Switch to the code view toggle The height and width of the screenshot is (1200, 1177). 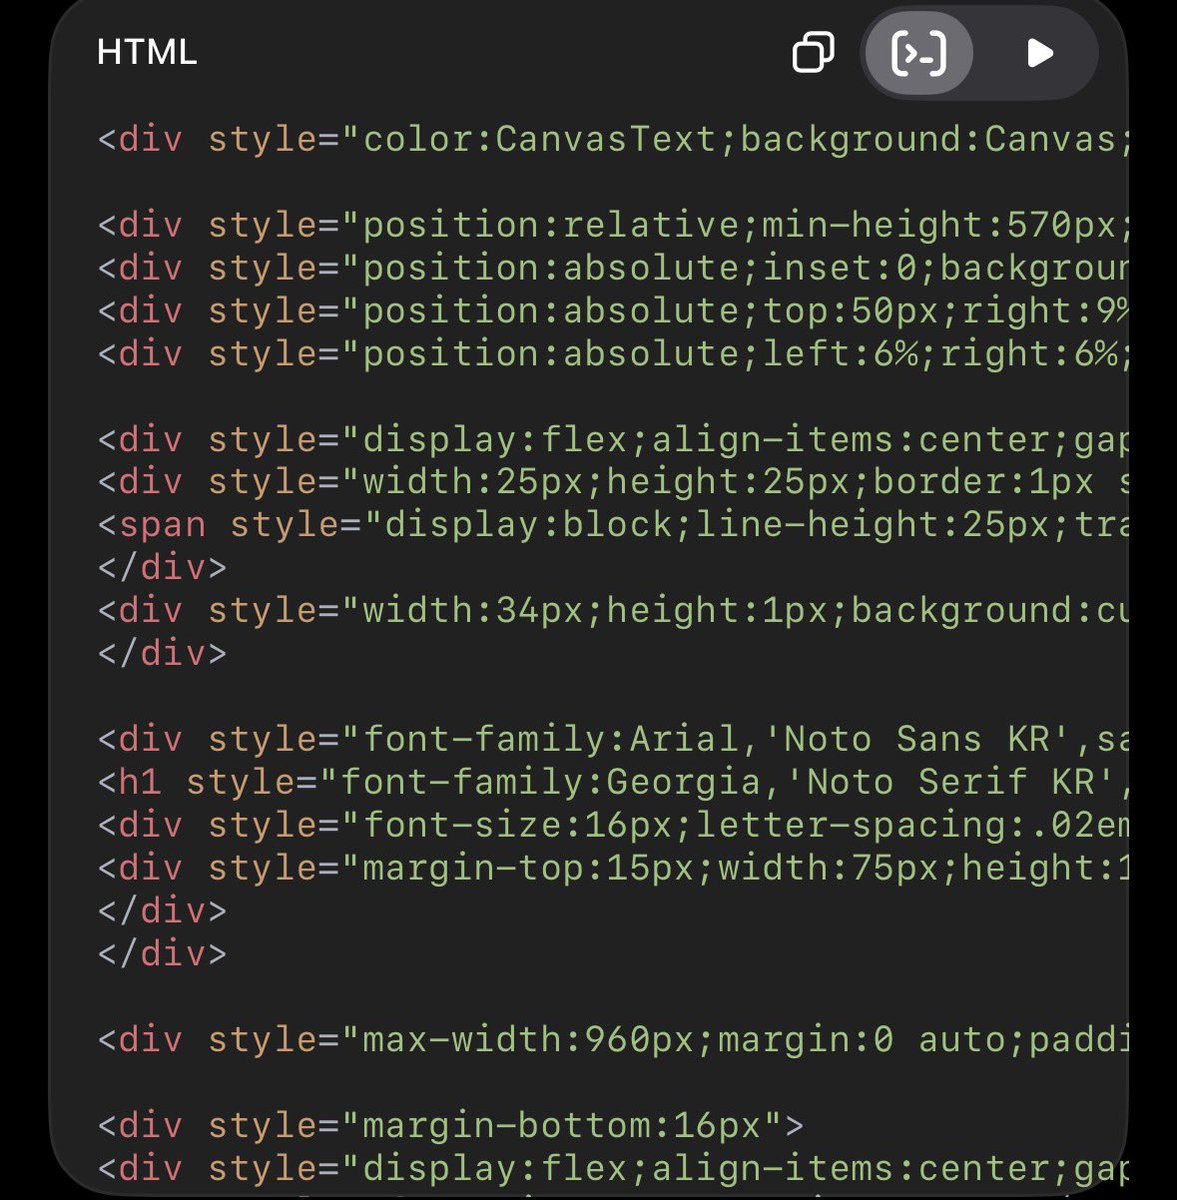tap(918, 52)
